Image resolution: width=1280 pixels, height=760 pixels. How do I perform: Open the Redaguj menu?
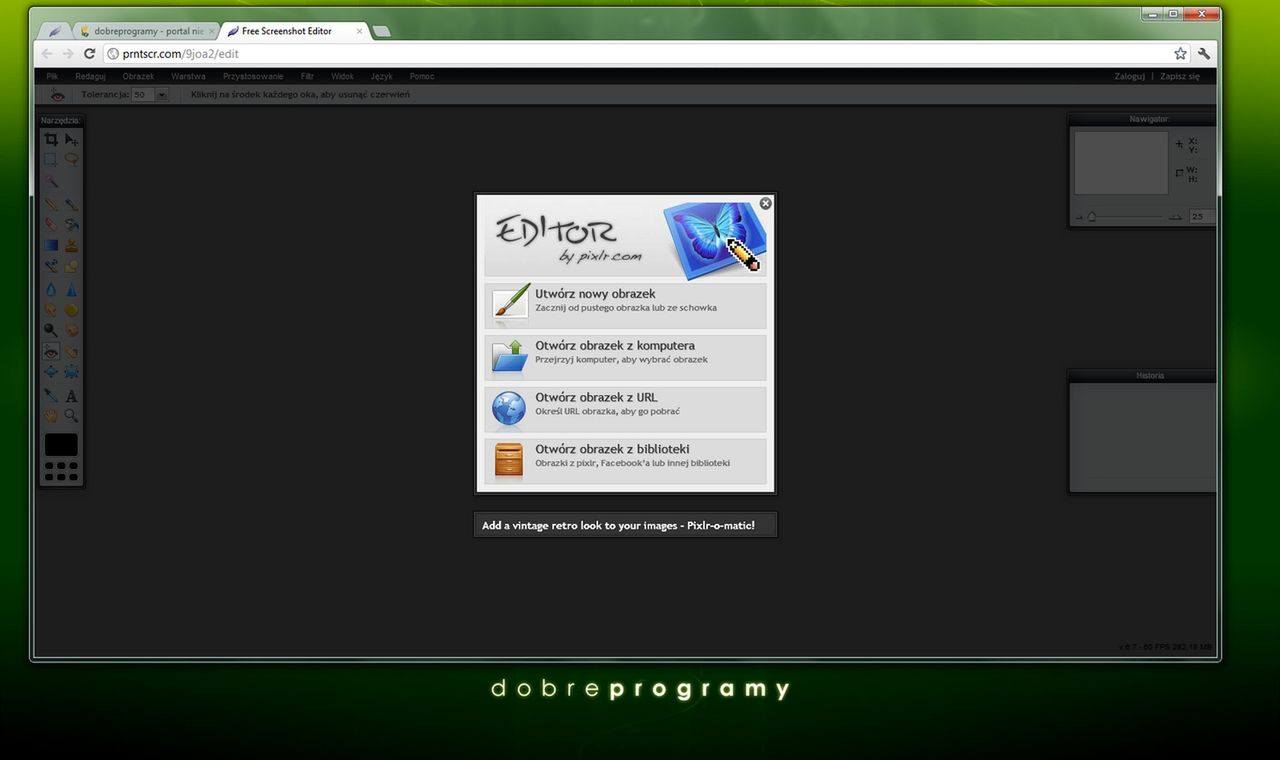click(x=90, y=76)
